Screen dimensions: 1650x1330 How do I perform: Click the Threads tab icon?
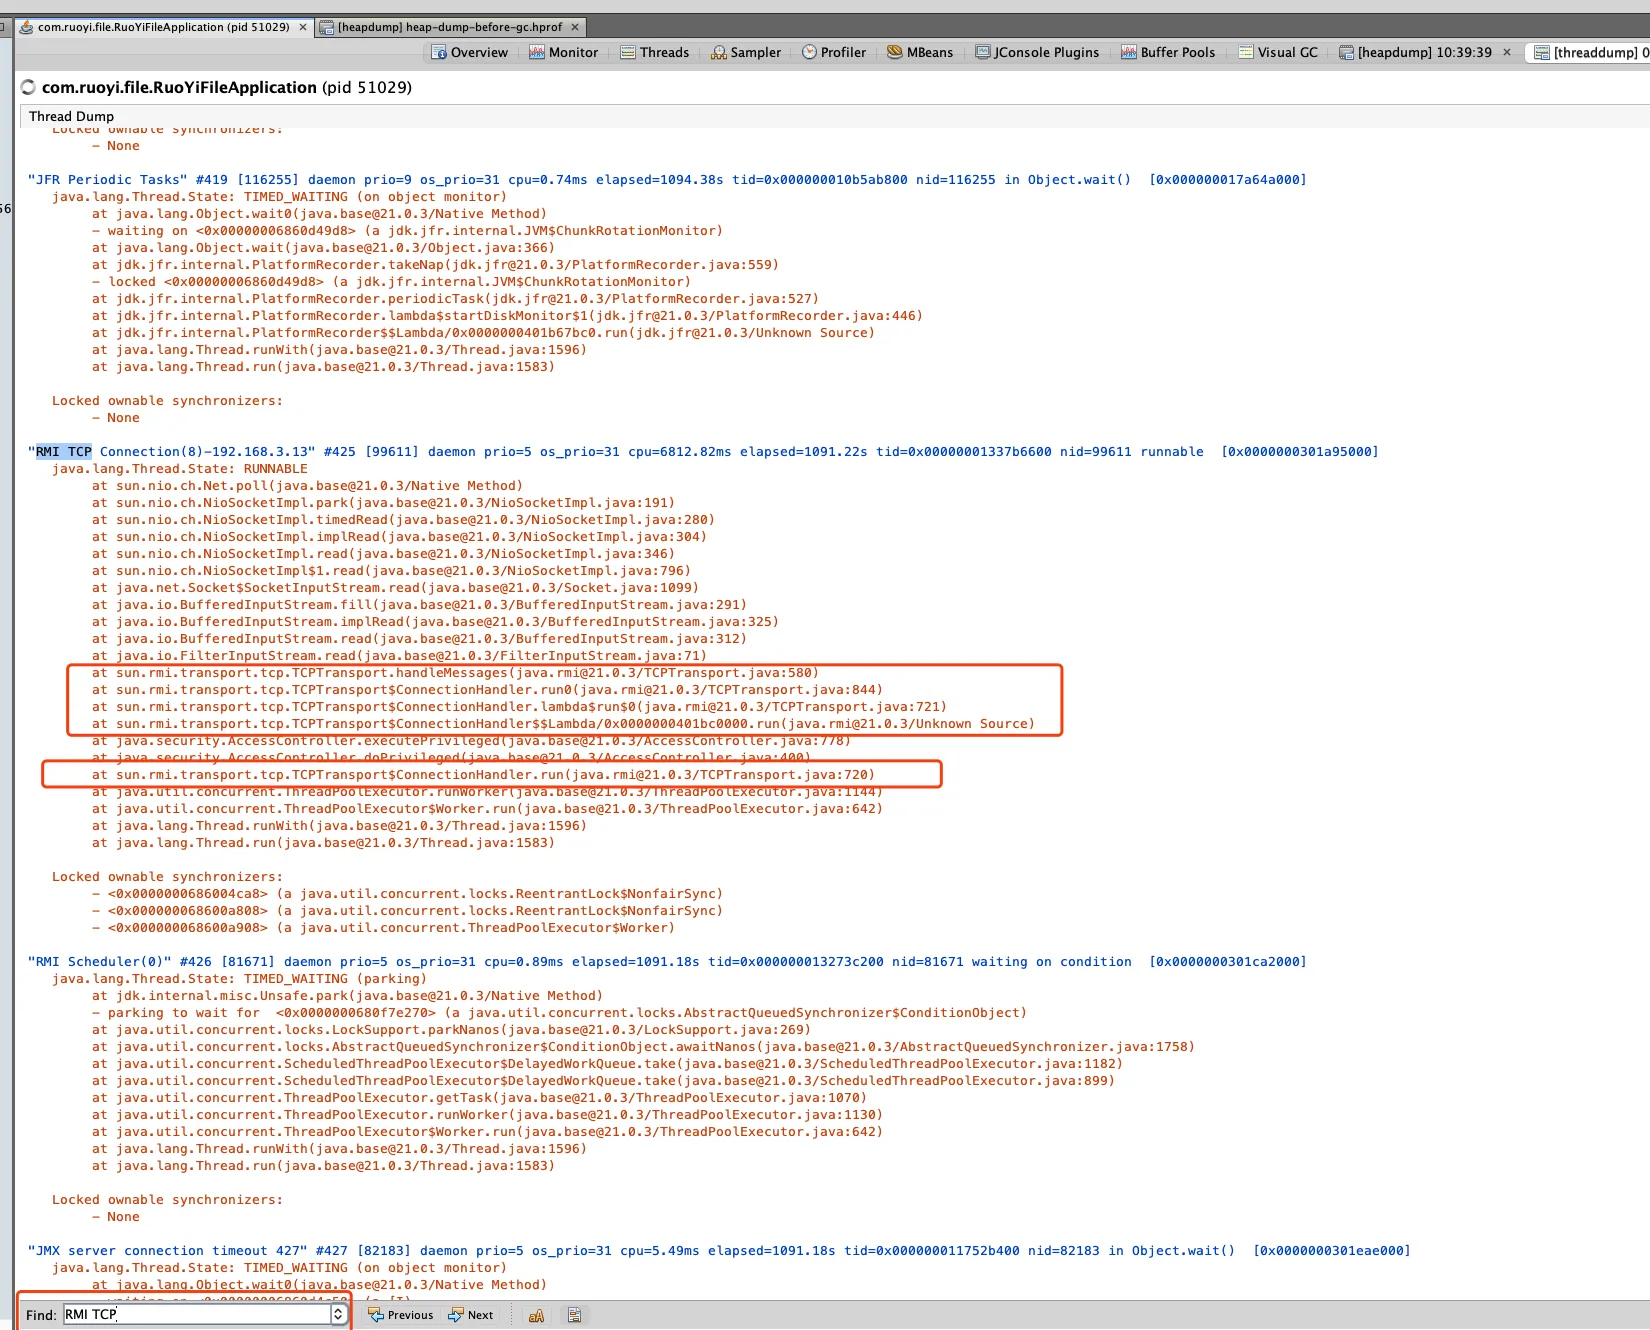[628, 53]
